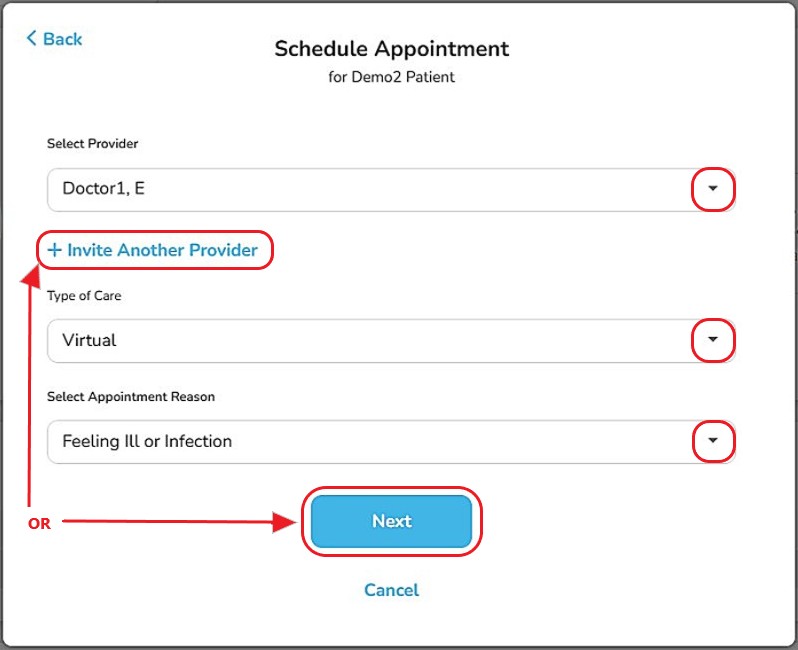Expand the Type of Care dropdown arrow

713,340
